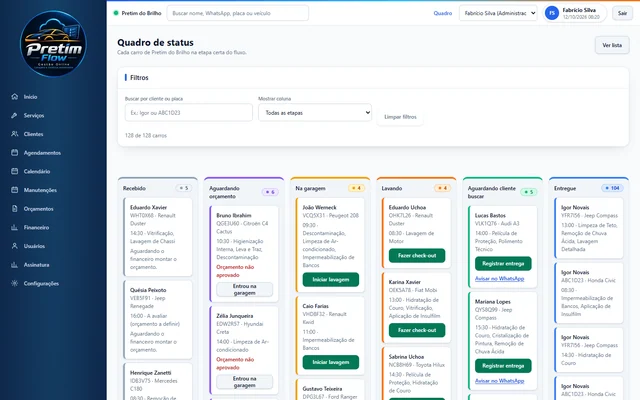This screenshot has width=640, height=400.
Task: Click Orçamento não aprovado on Bruno Ibrahim card
Action: click(x=235, y=271)
